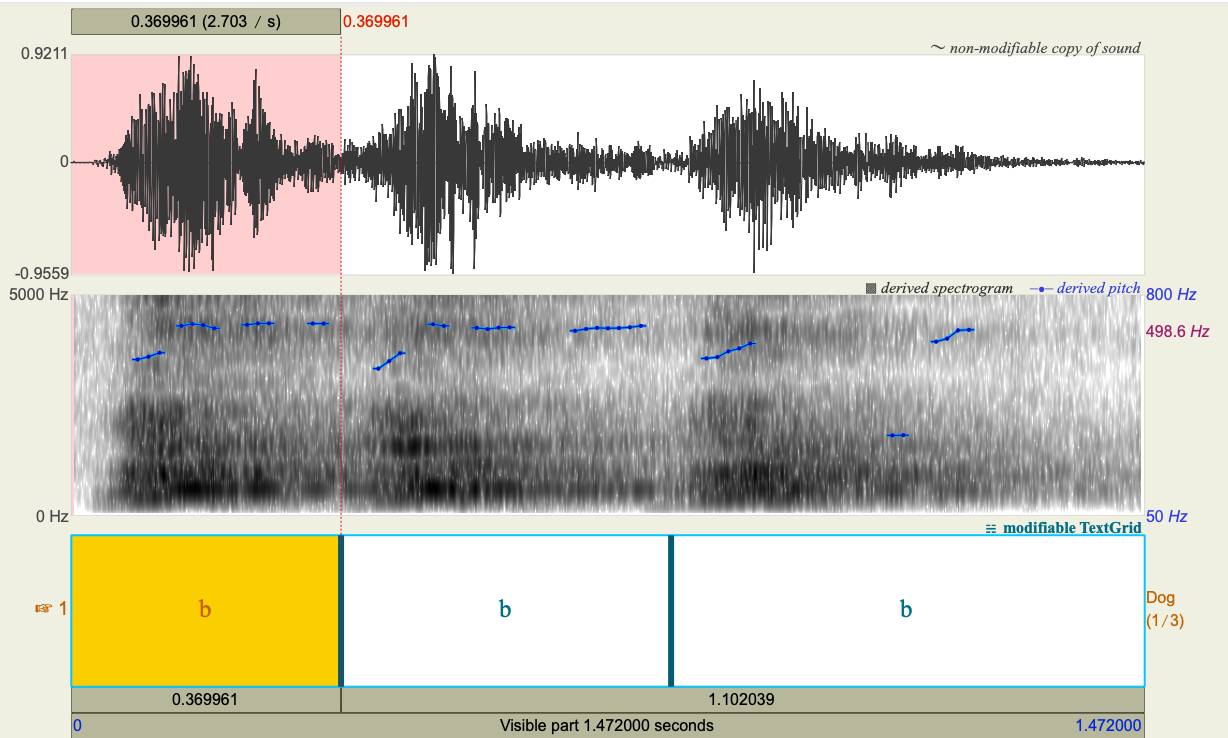Play the selection via the top duration bar

tap(204, 20)
